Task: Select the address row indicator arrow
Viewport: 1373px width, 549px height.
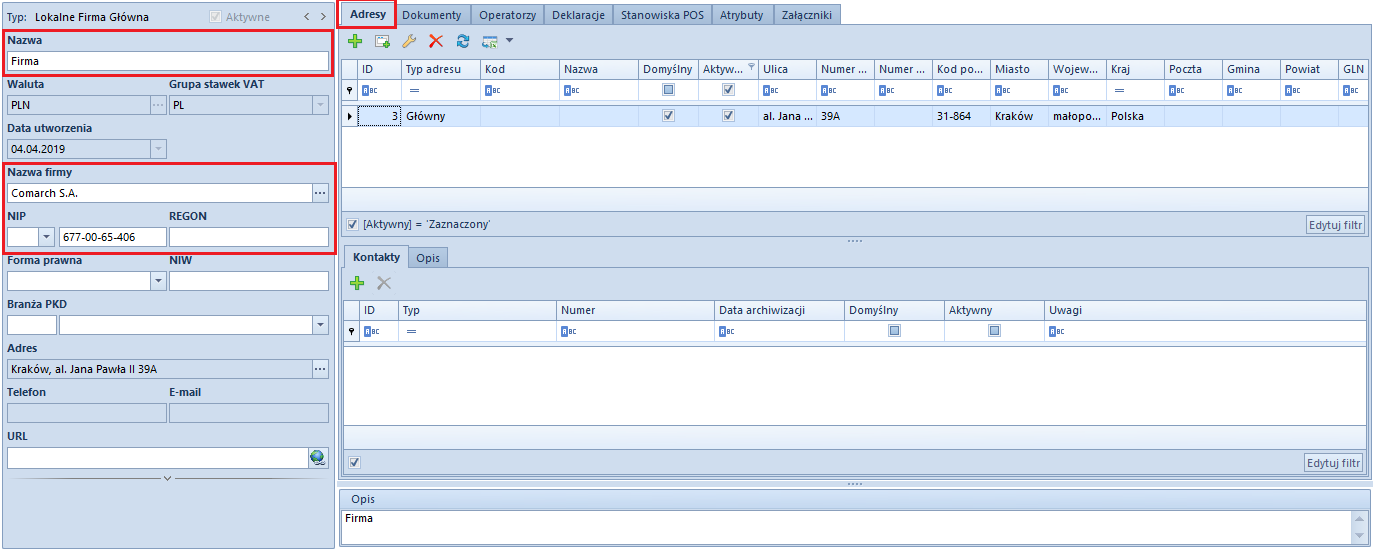Action: pos(349,116)
